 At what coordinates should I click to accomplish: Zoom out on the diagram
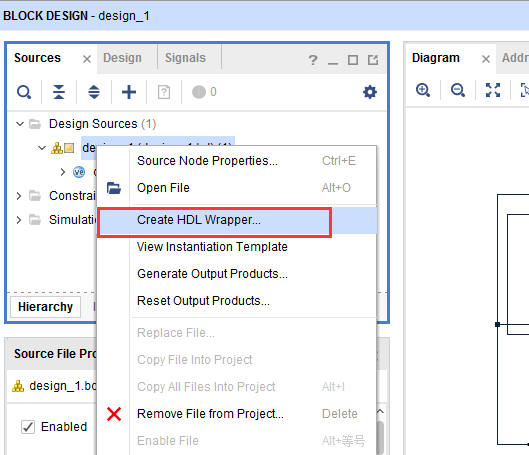click(x=458, y=90)
